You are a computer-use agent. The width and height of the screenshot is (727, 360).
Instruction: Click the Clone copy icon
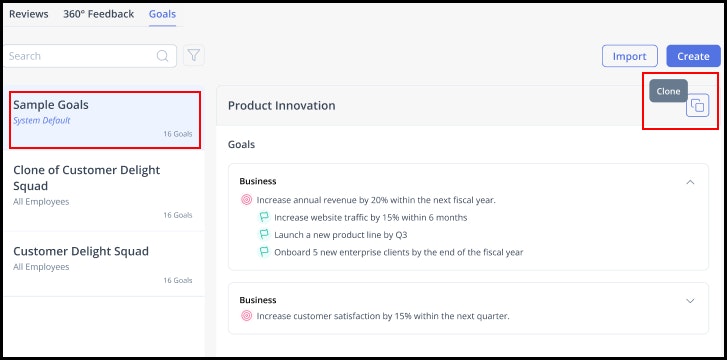(x=697, y=105)
